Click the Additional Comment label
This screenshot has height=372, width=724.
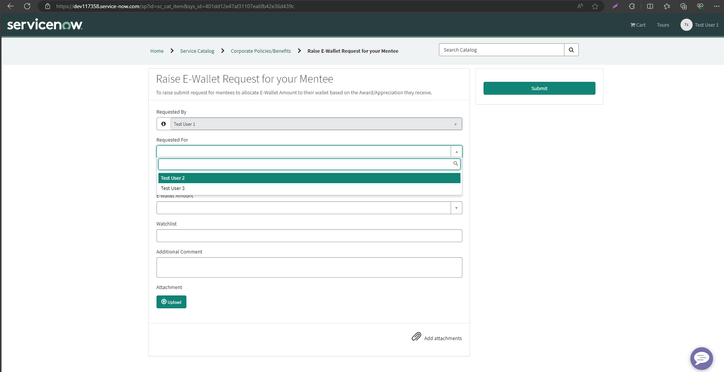click(x=179, y=252)
